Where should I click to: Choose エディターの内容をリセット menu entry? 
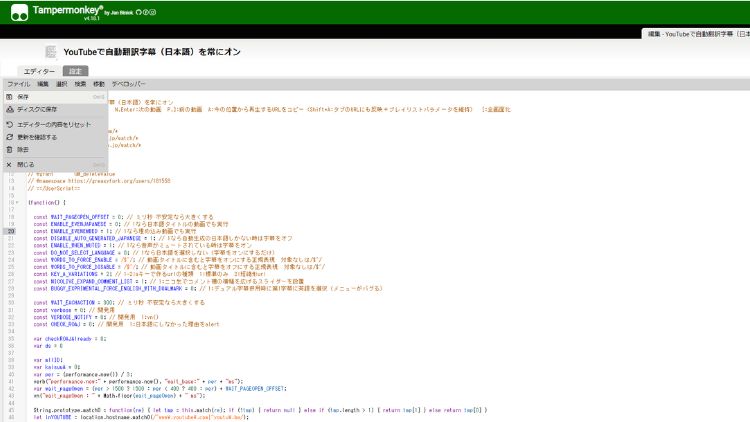[55, 124]
